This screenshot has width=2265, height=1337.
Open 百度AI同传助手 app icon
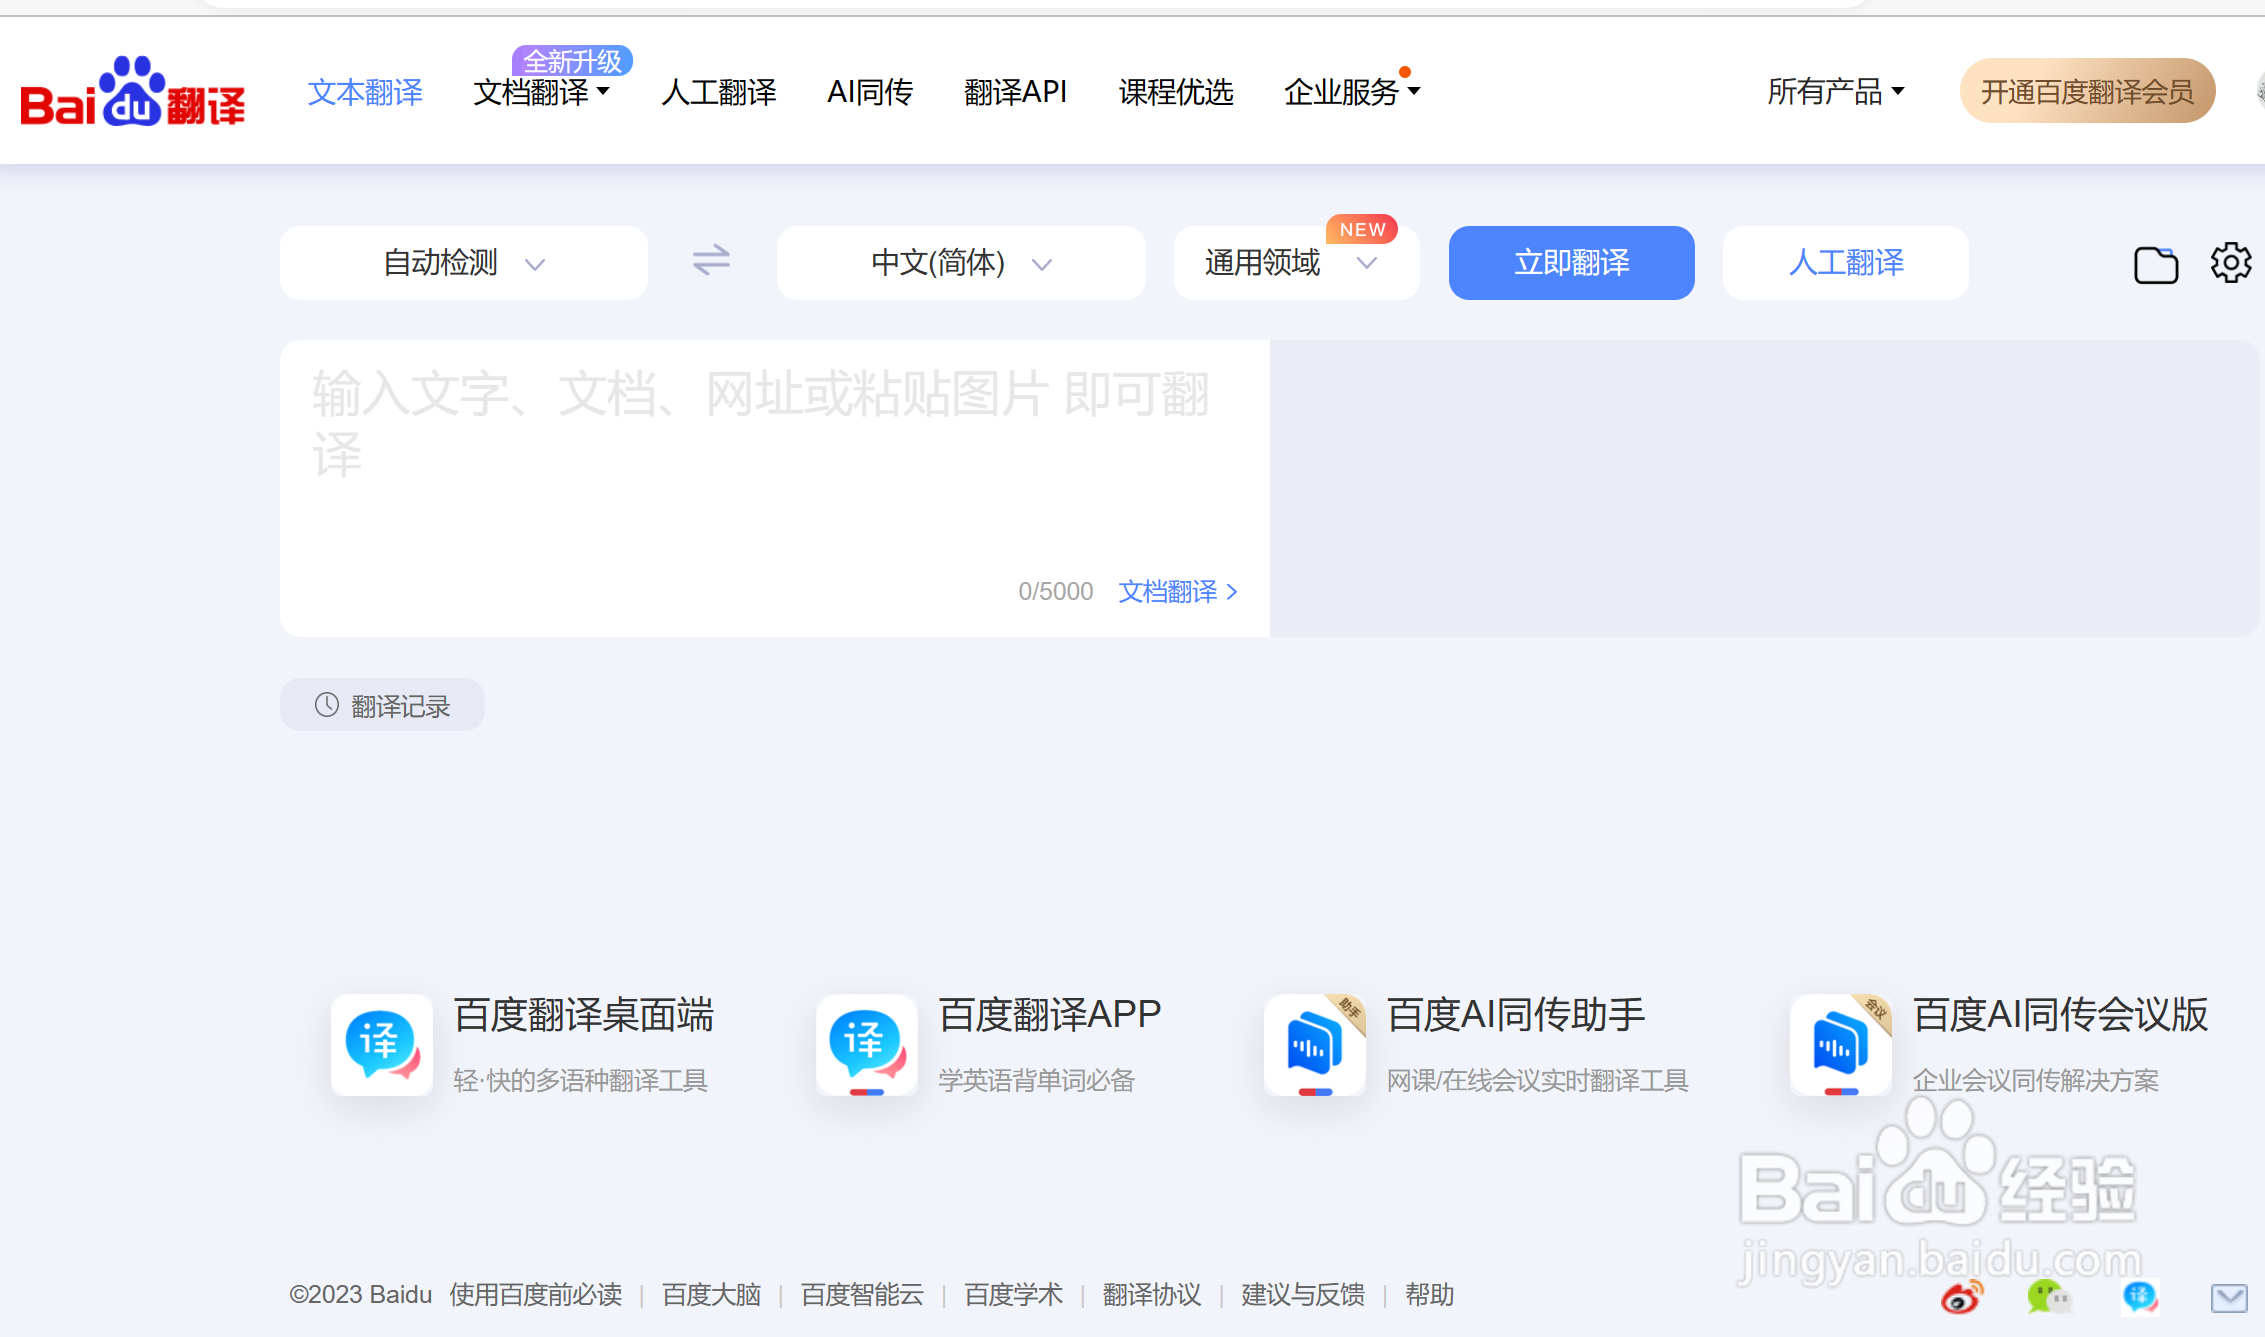pos(1314,1044)
